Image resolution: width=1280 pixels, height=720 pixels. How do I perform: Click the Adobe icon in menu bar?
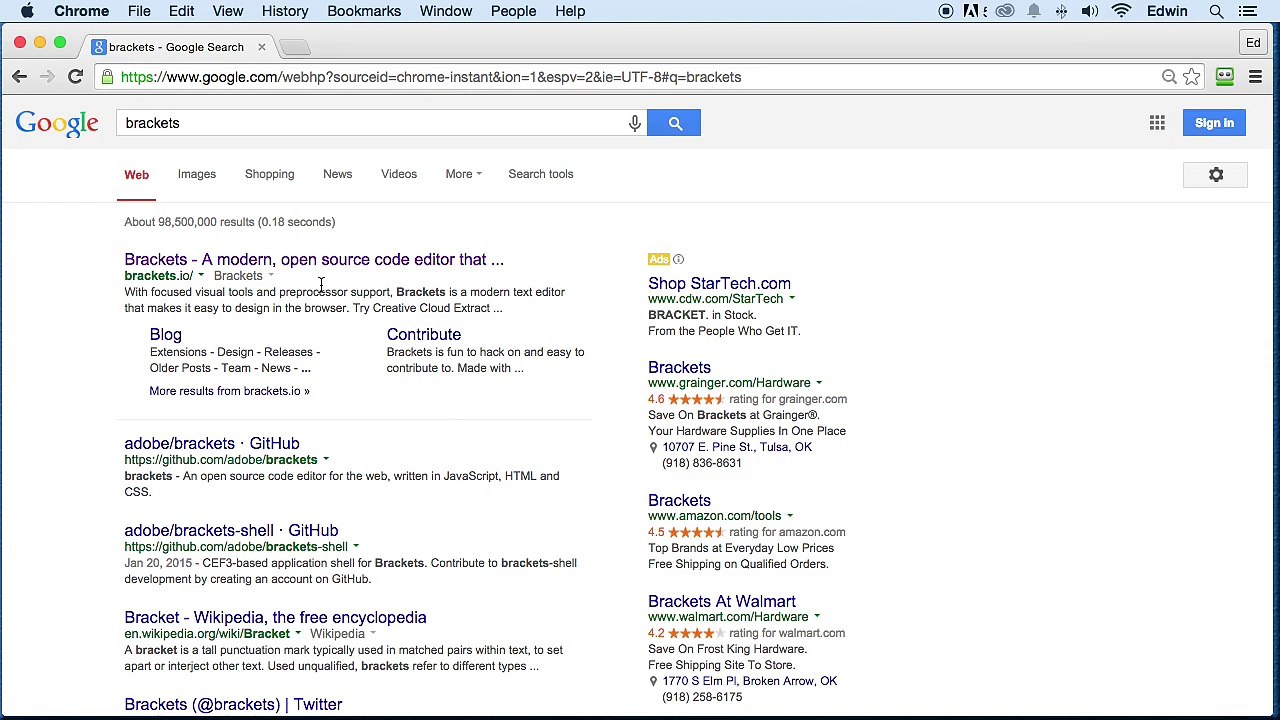tap(973, 11)
